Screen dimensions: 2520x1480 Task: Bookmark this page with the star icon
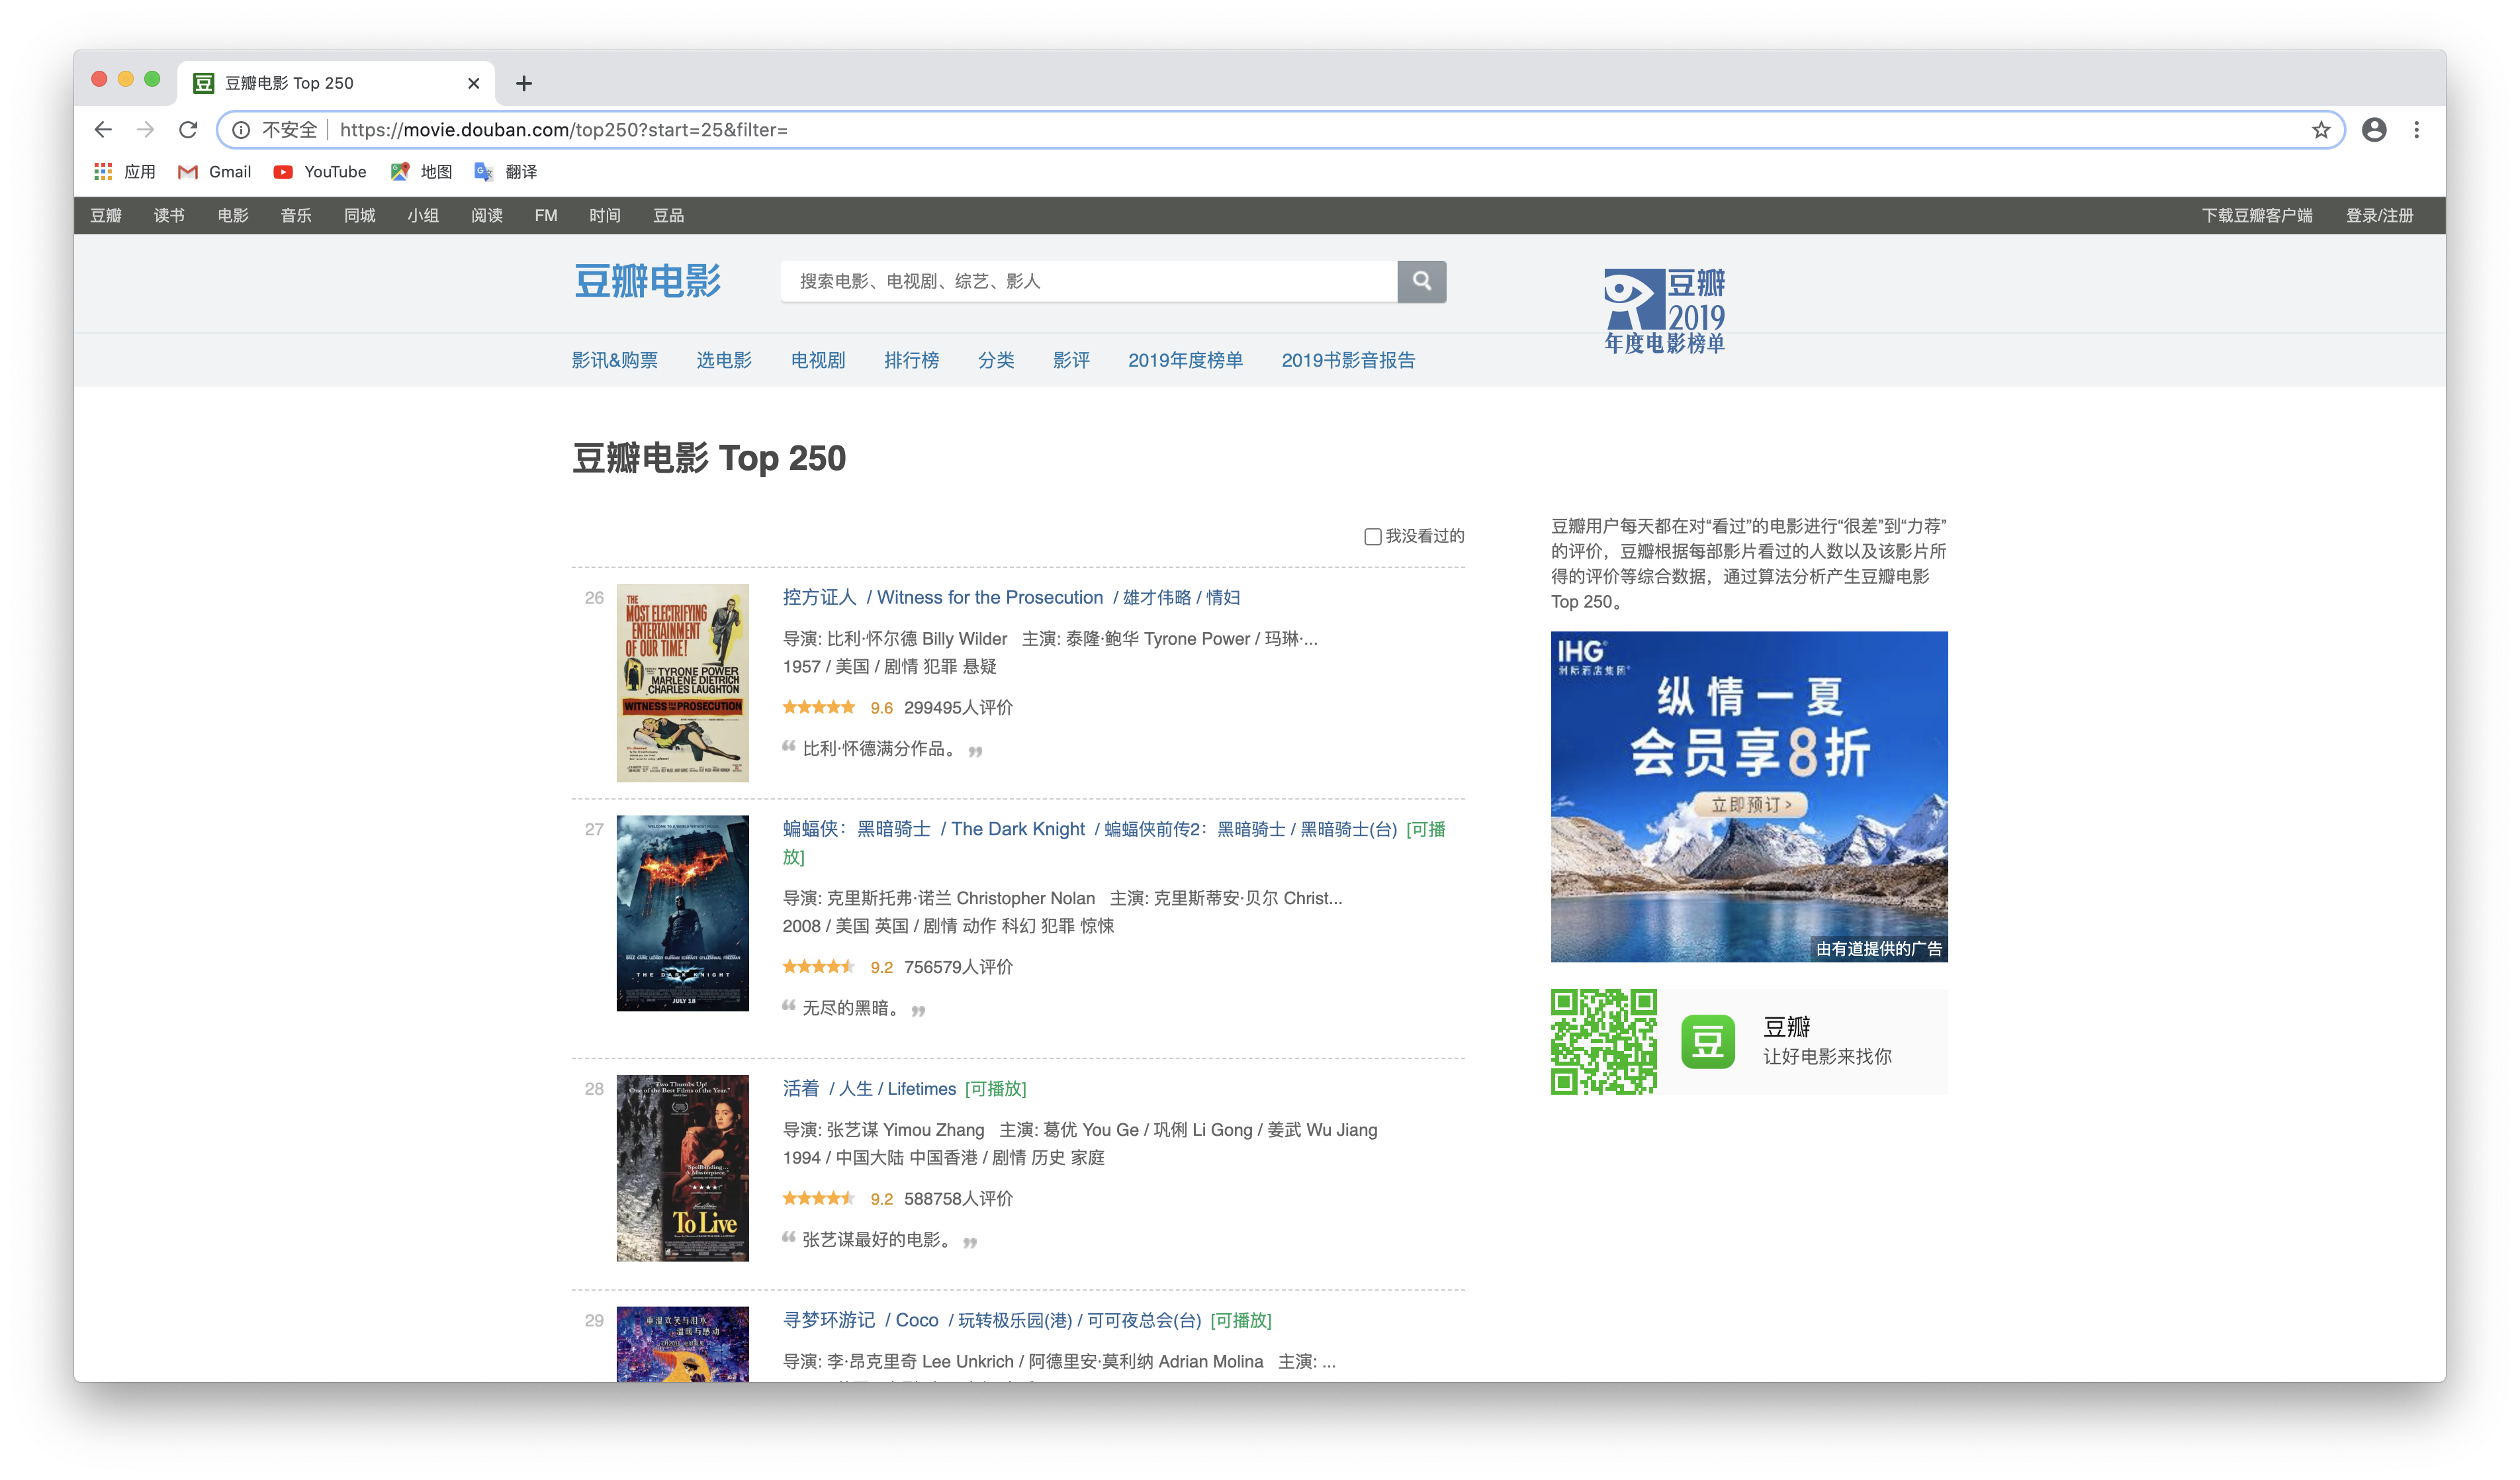(x=2320, y=130)
